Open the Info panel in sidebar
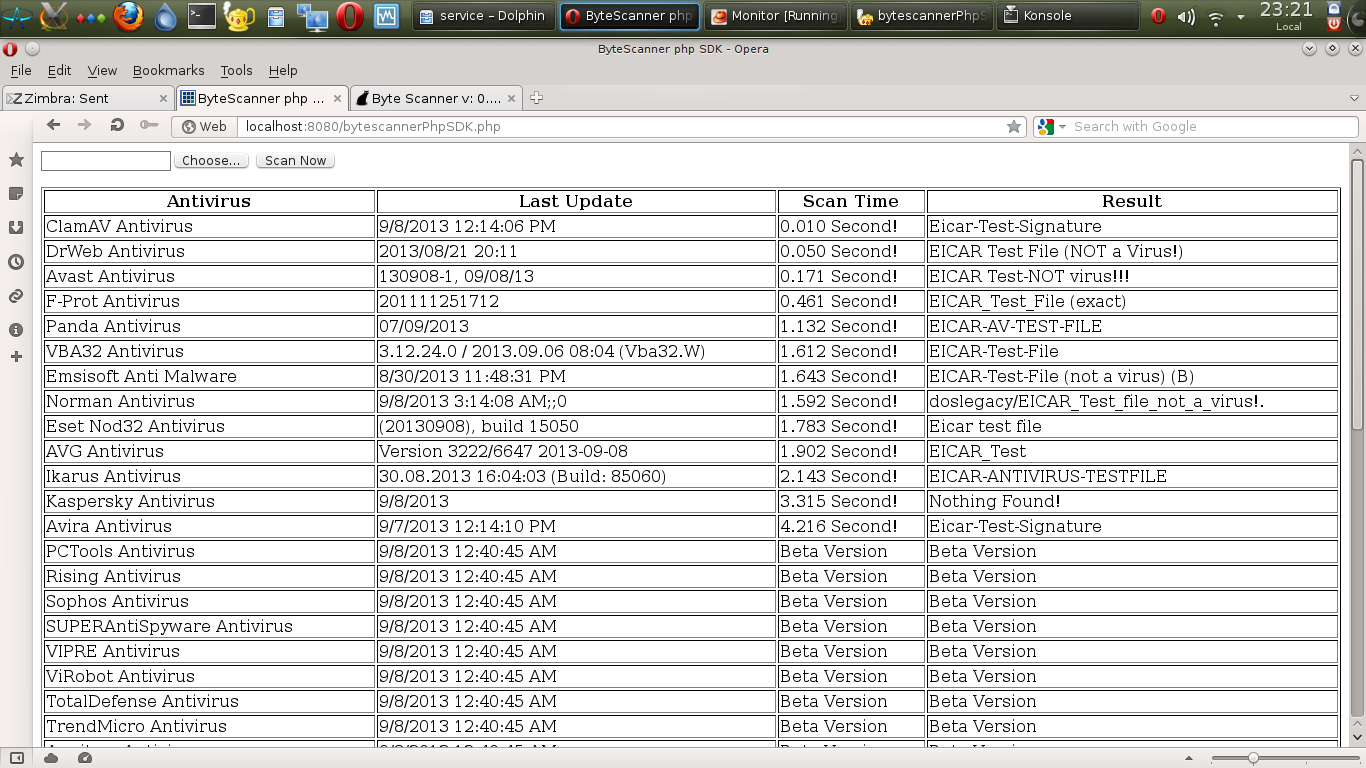This screenshot has width=1366, height=768. [16, 330]
